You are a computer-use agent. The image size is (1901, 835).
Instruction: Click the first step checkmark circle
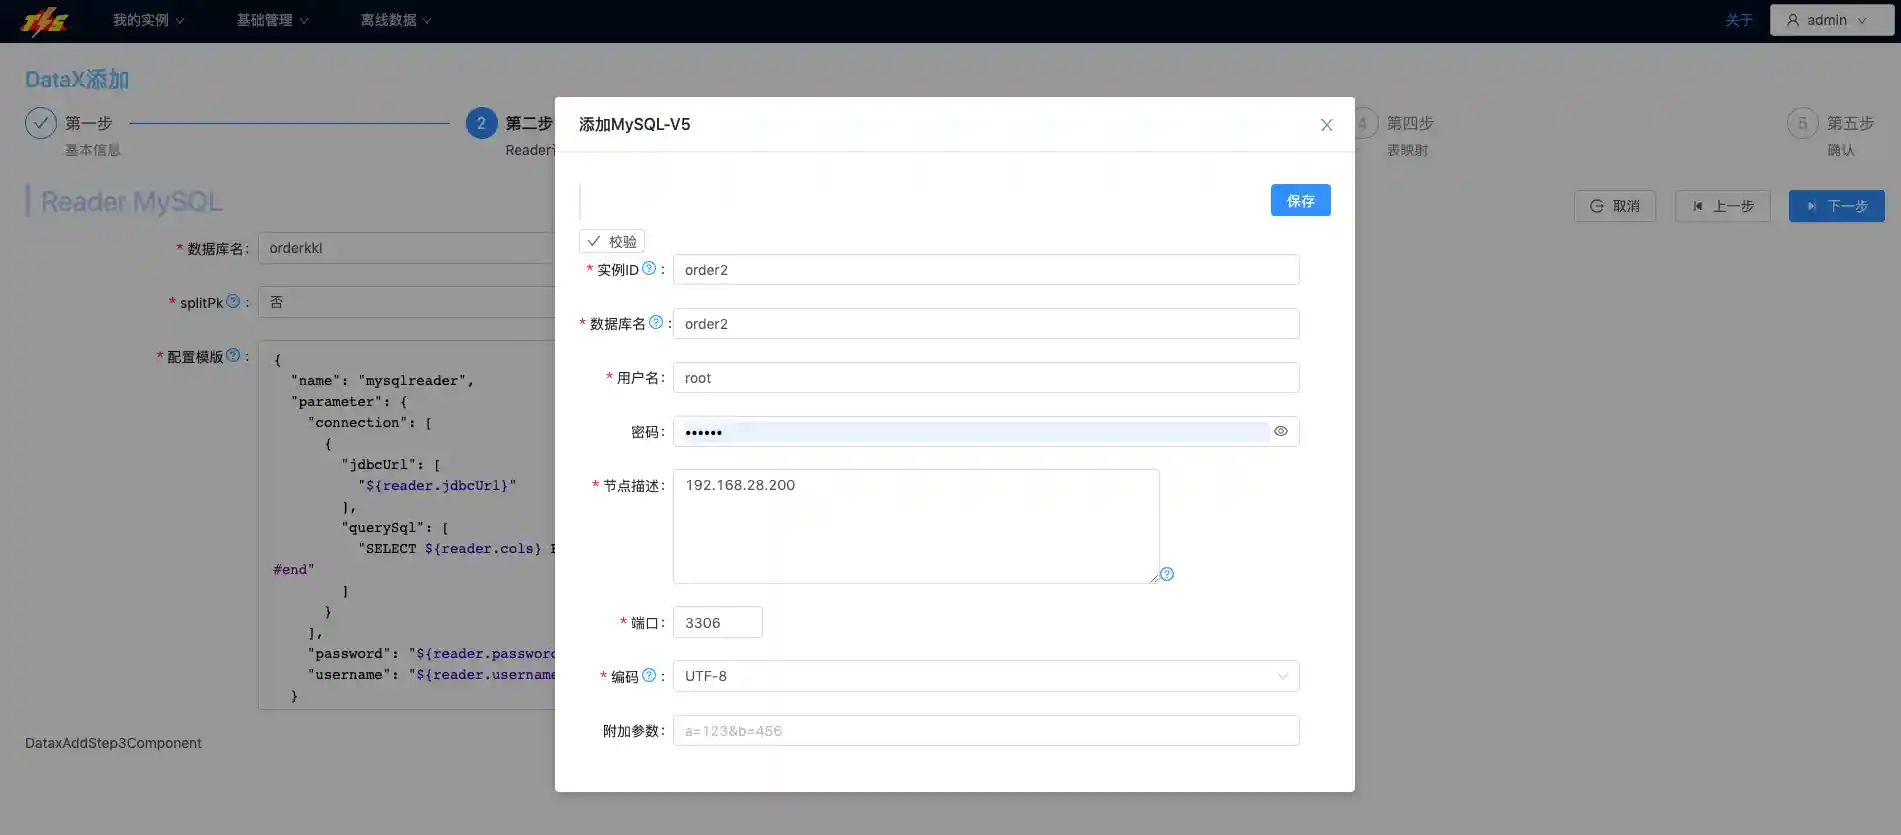point(41,123)
